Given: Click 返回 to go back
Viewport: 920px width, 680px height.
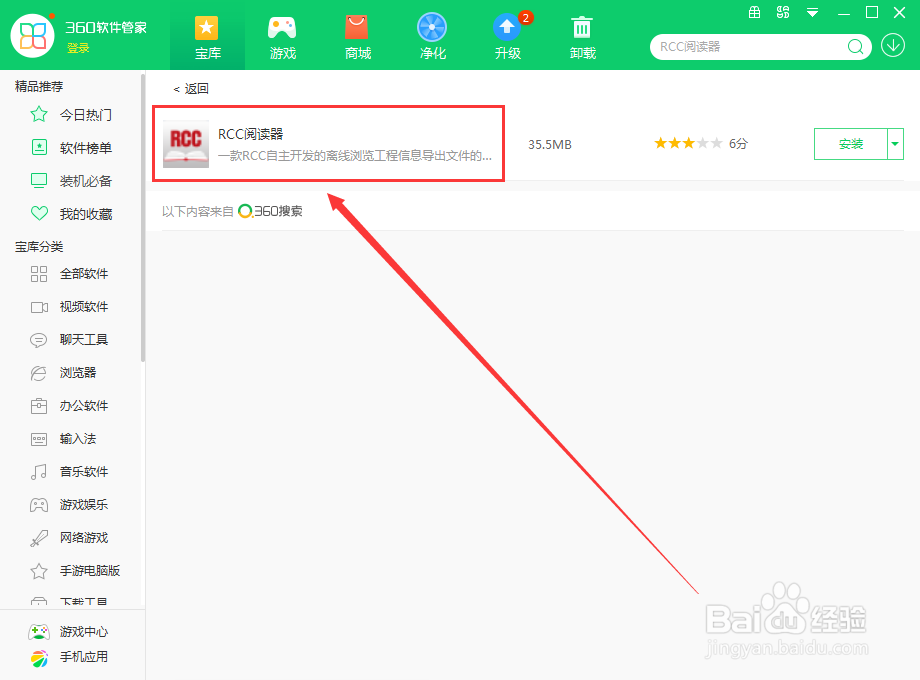Looking at the screenshot, I should coord(191,89).
